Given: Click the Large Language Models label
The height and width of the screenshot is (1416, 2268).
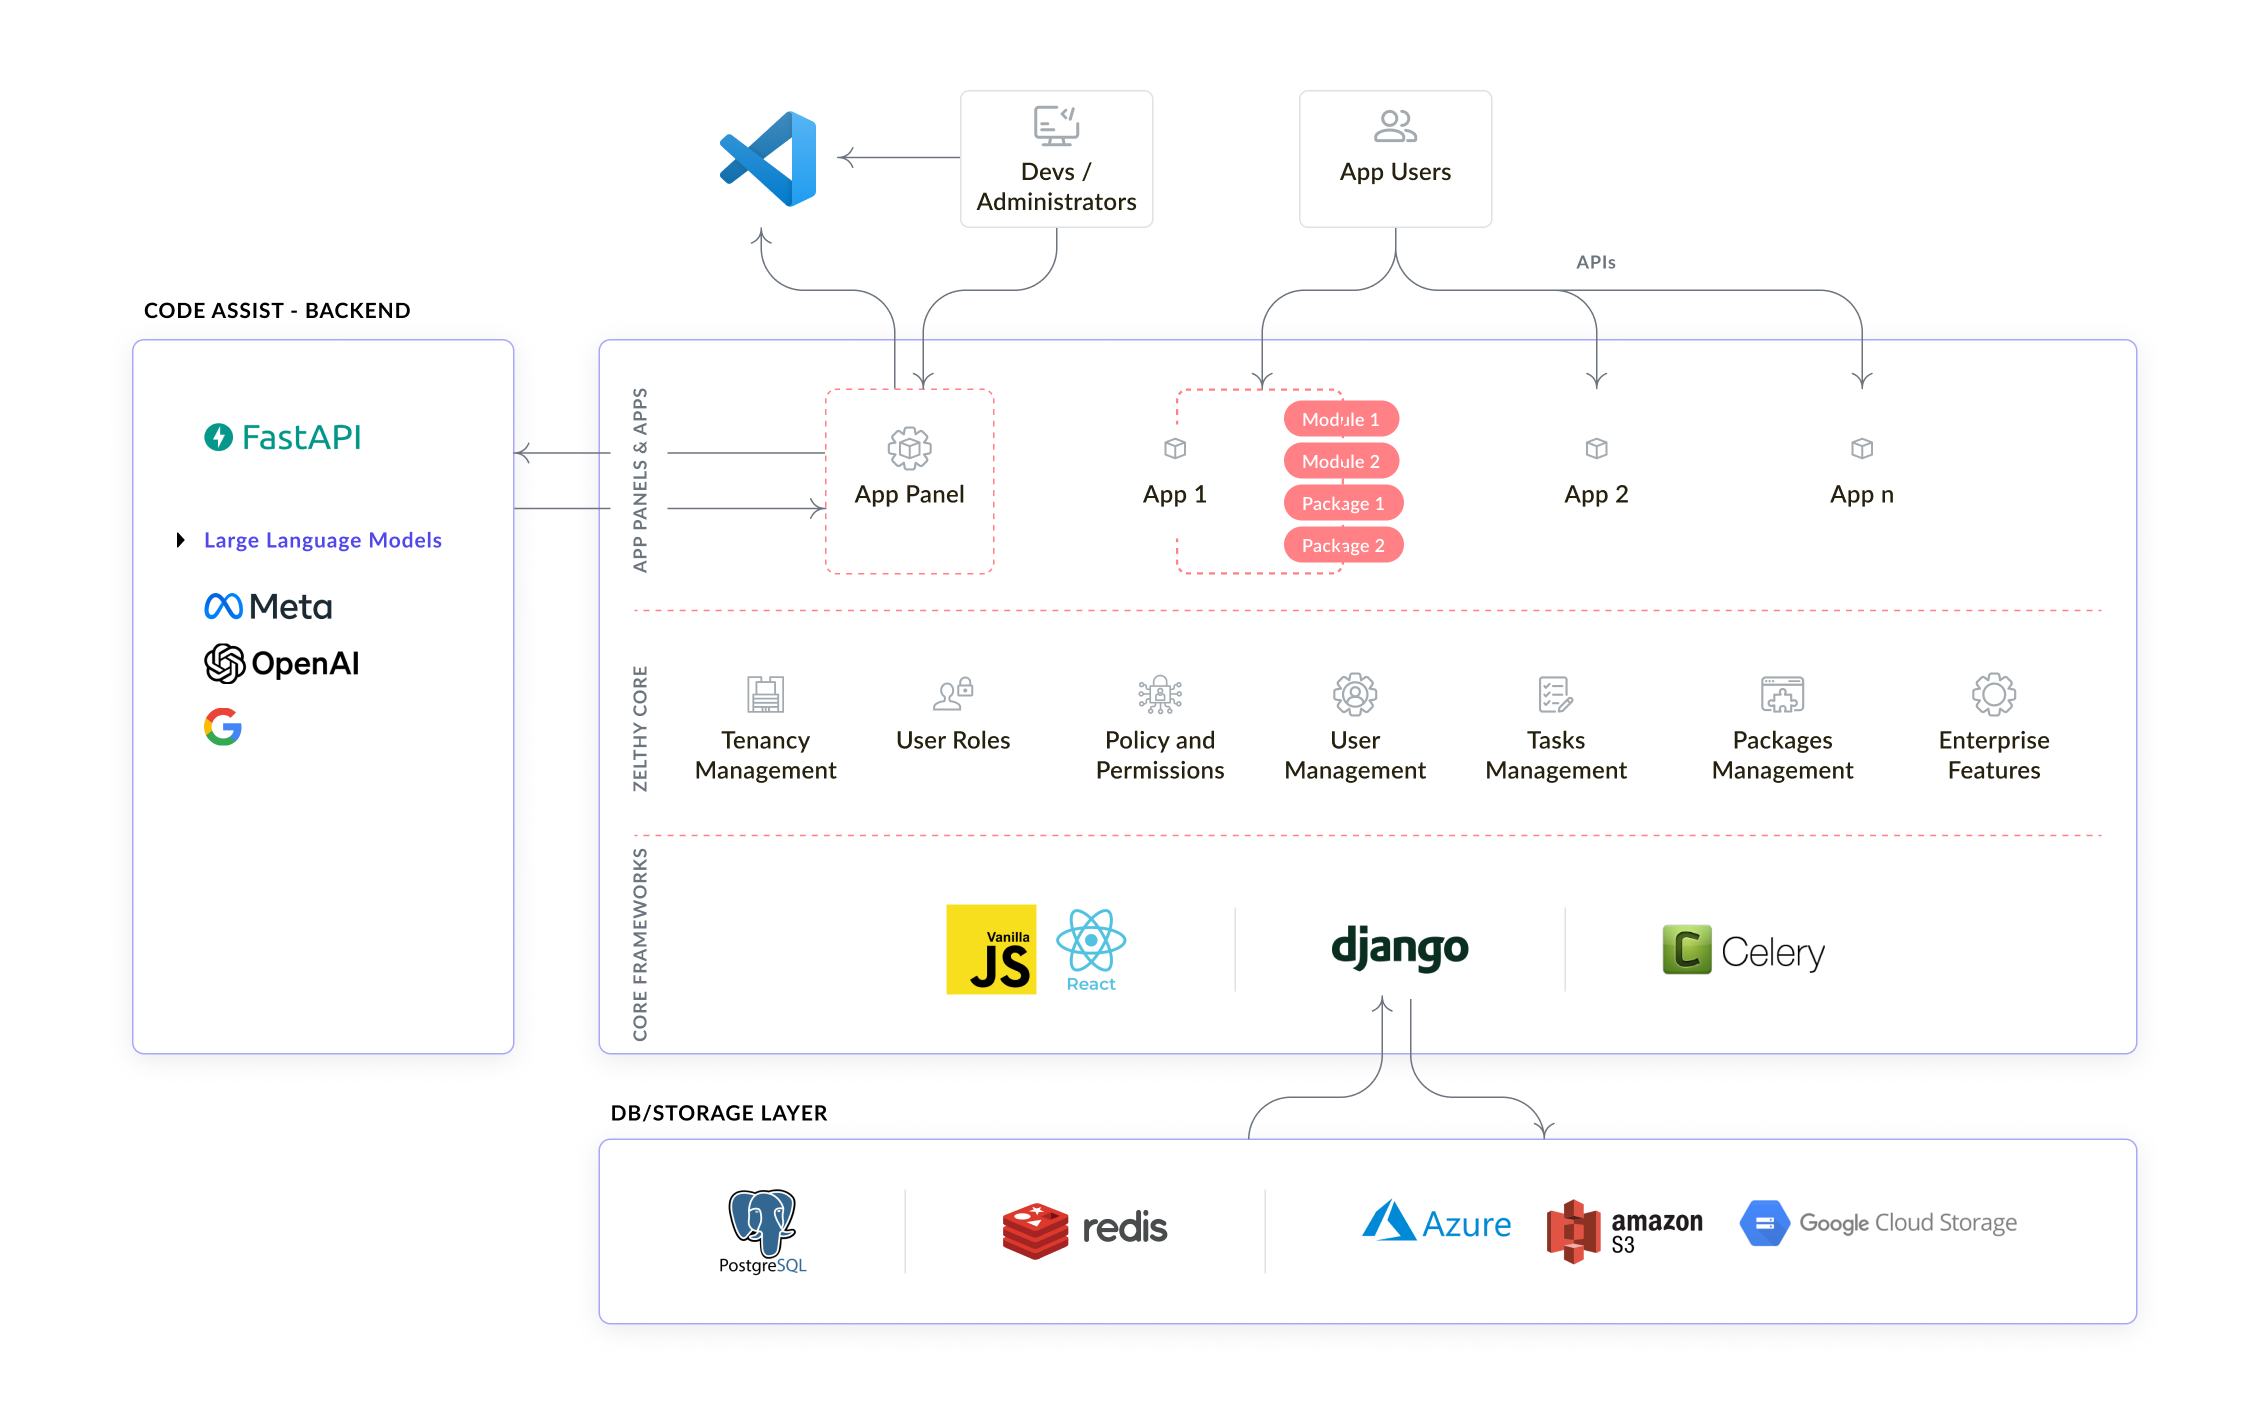Looking at the screenshot, I should tap(322, 540).
